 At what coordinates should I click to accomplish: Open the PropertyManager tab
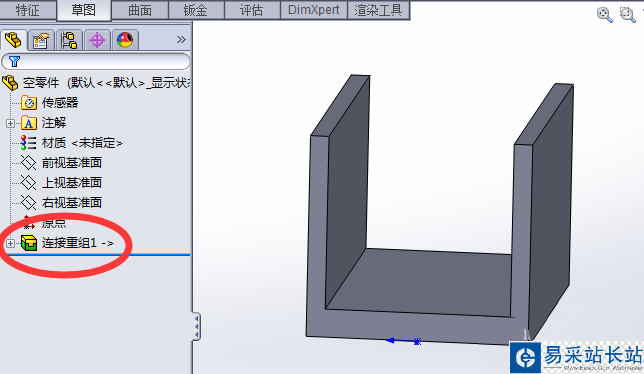[x=41, y=40]
